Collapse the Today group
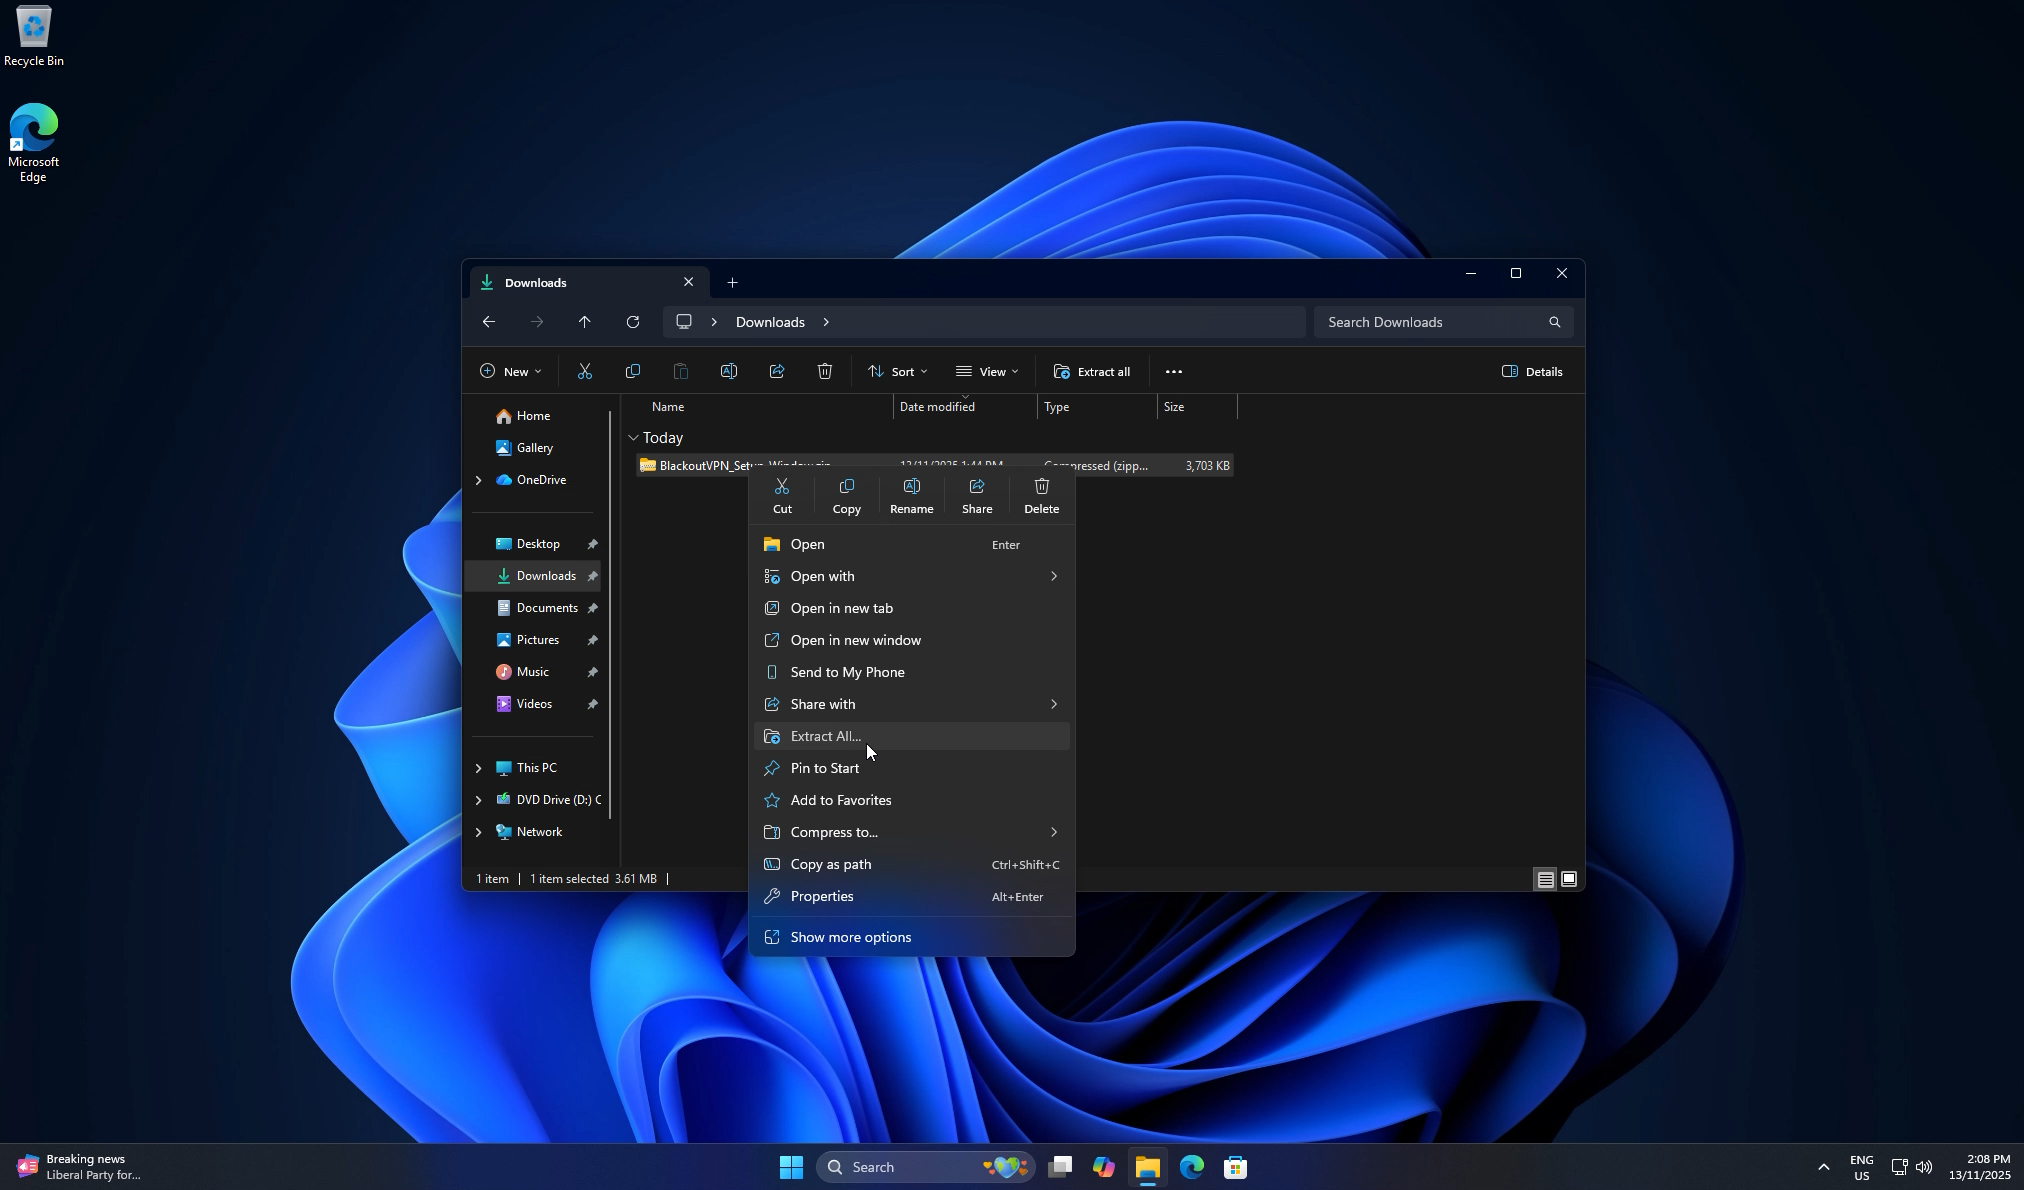The width and height of the screenshot is (2024, 1190). [x=633, y=437]
